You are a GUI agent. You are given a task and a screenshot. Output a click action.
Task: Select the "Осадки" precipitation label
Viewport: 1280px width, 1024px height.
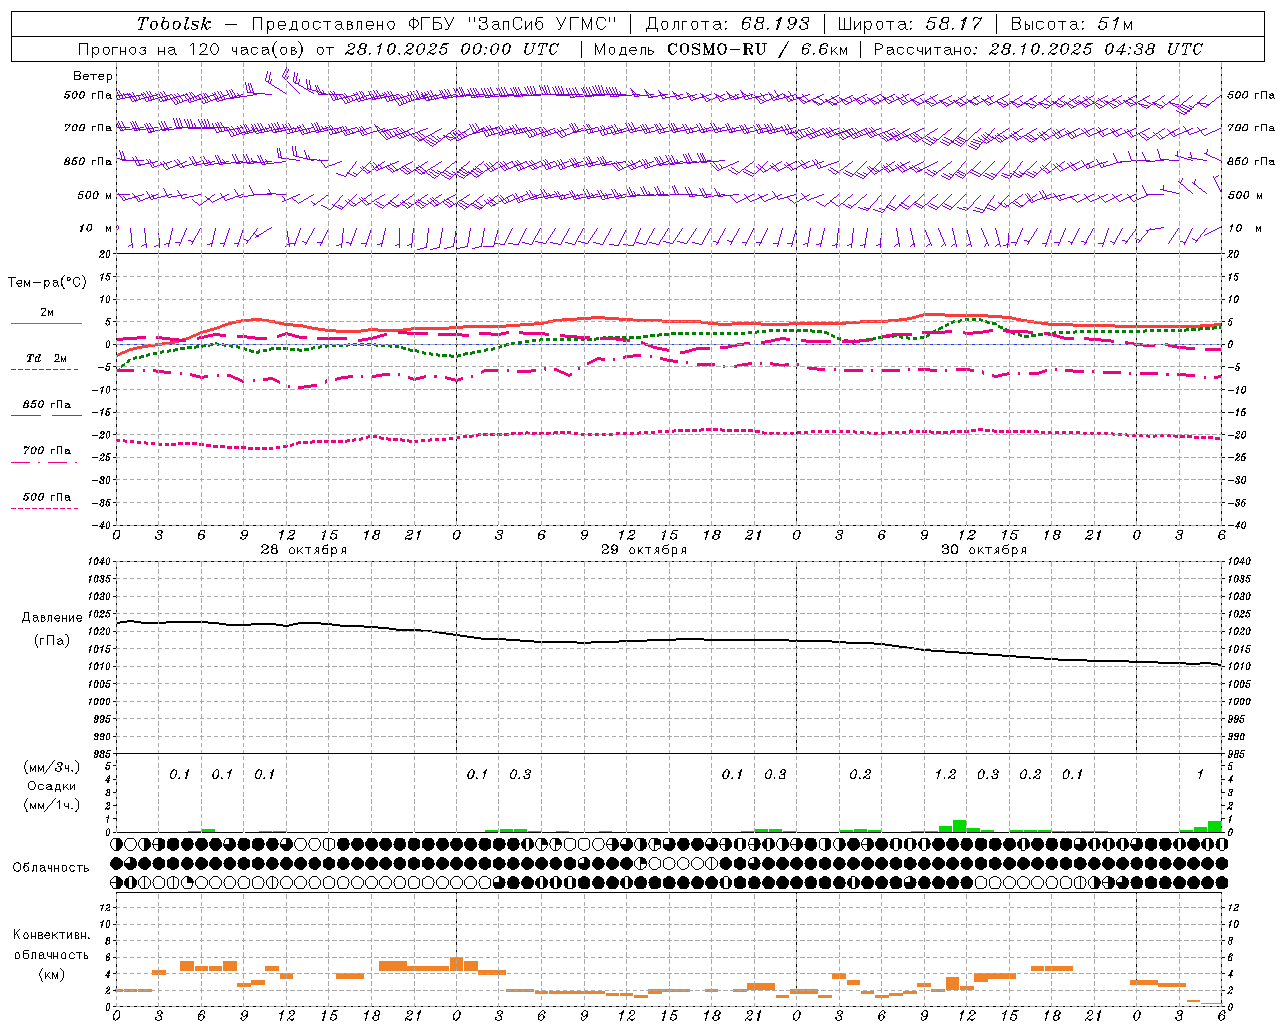(52, 786)
